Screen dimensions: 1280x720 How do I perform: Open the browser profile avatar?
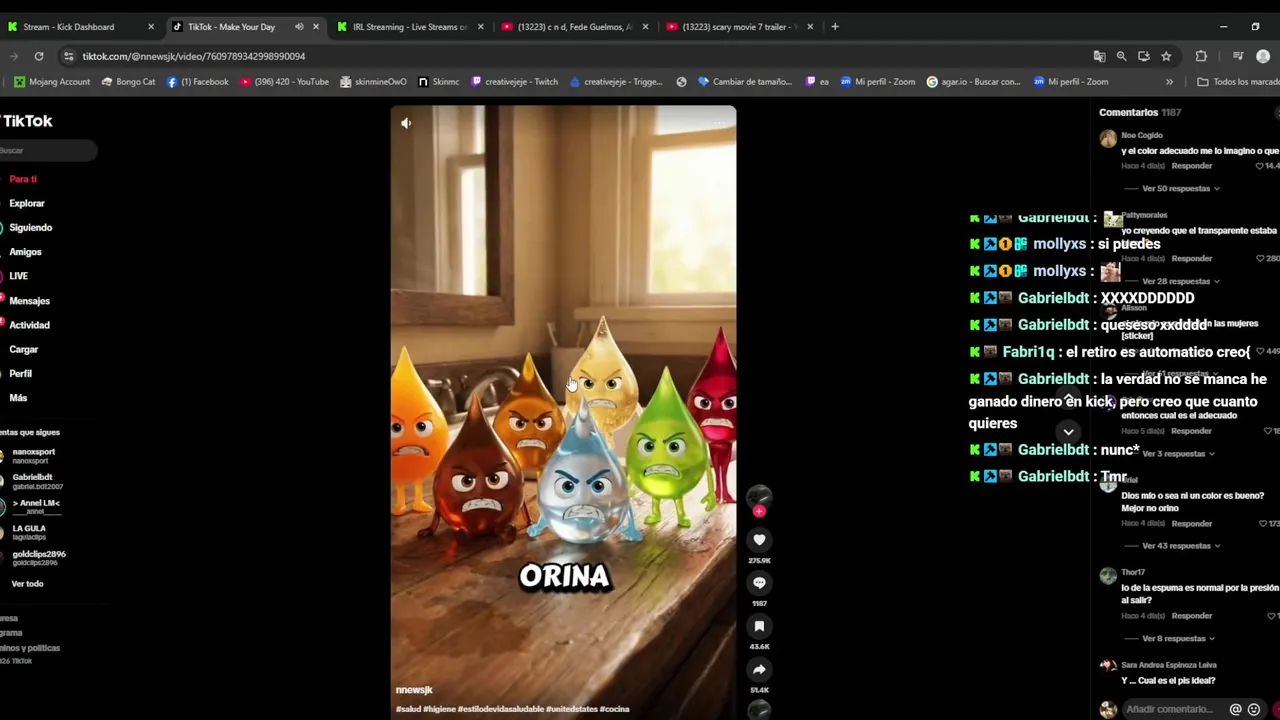click(1262, 56)
